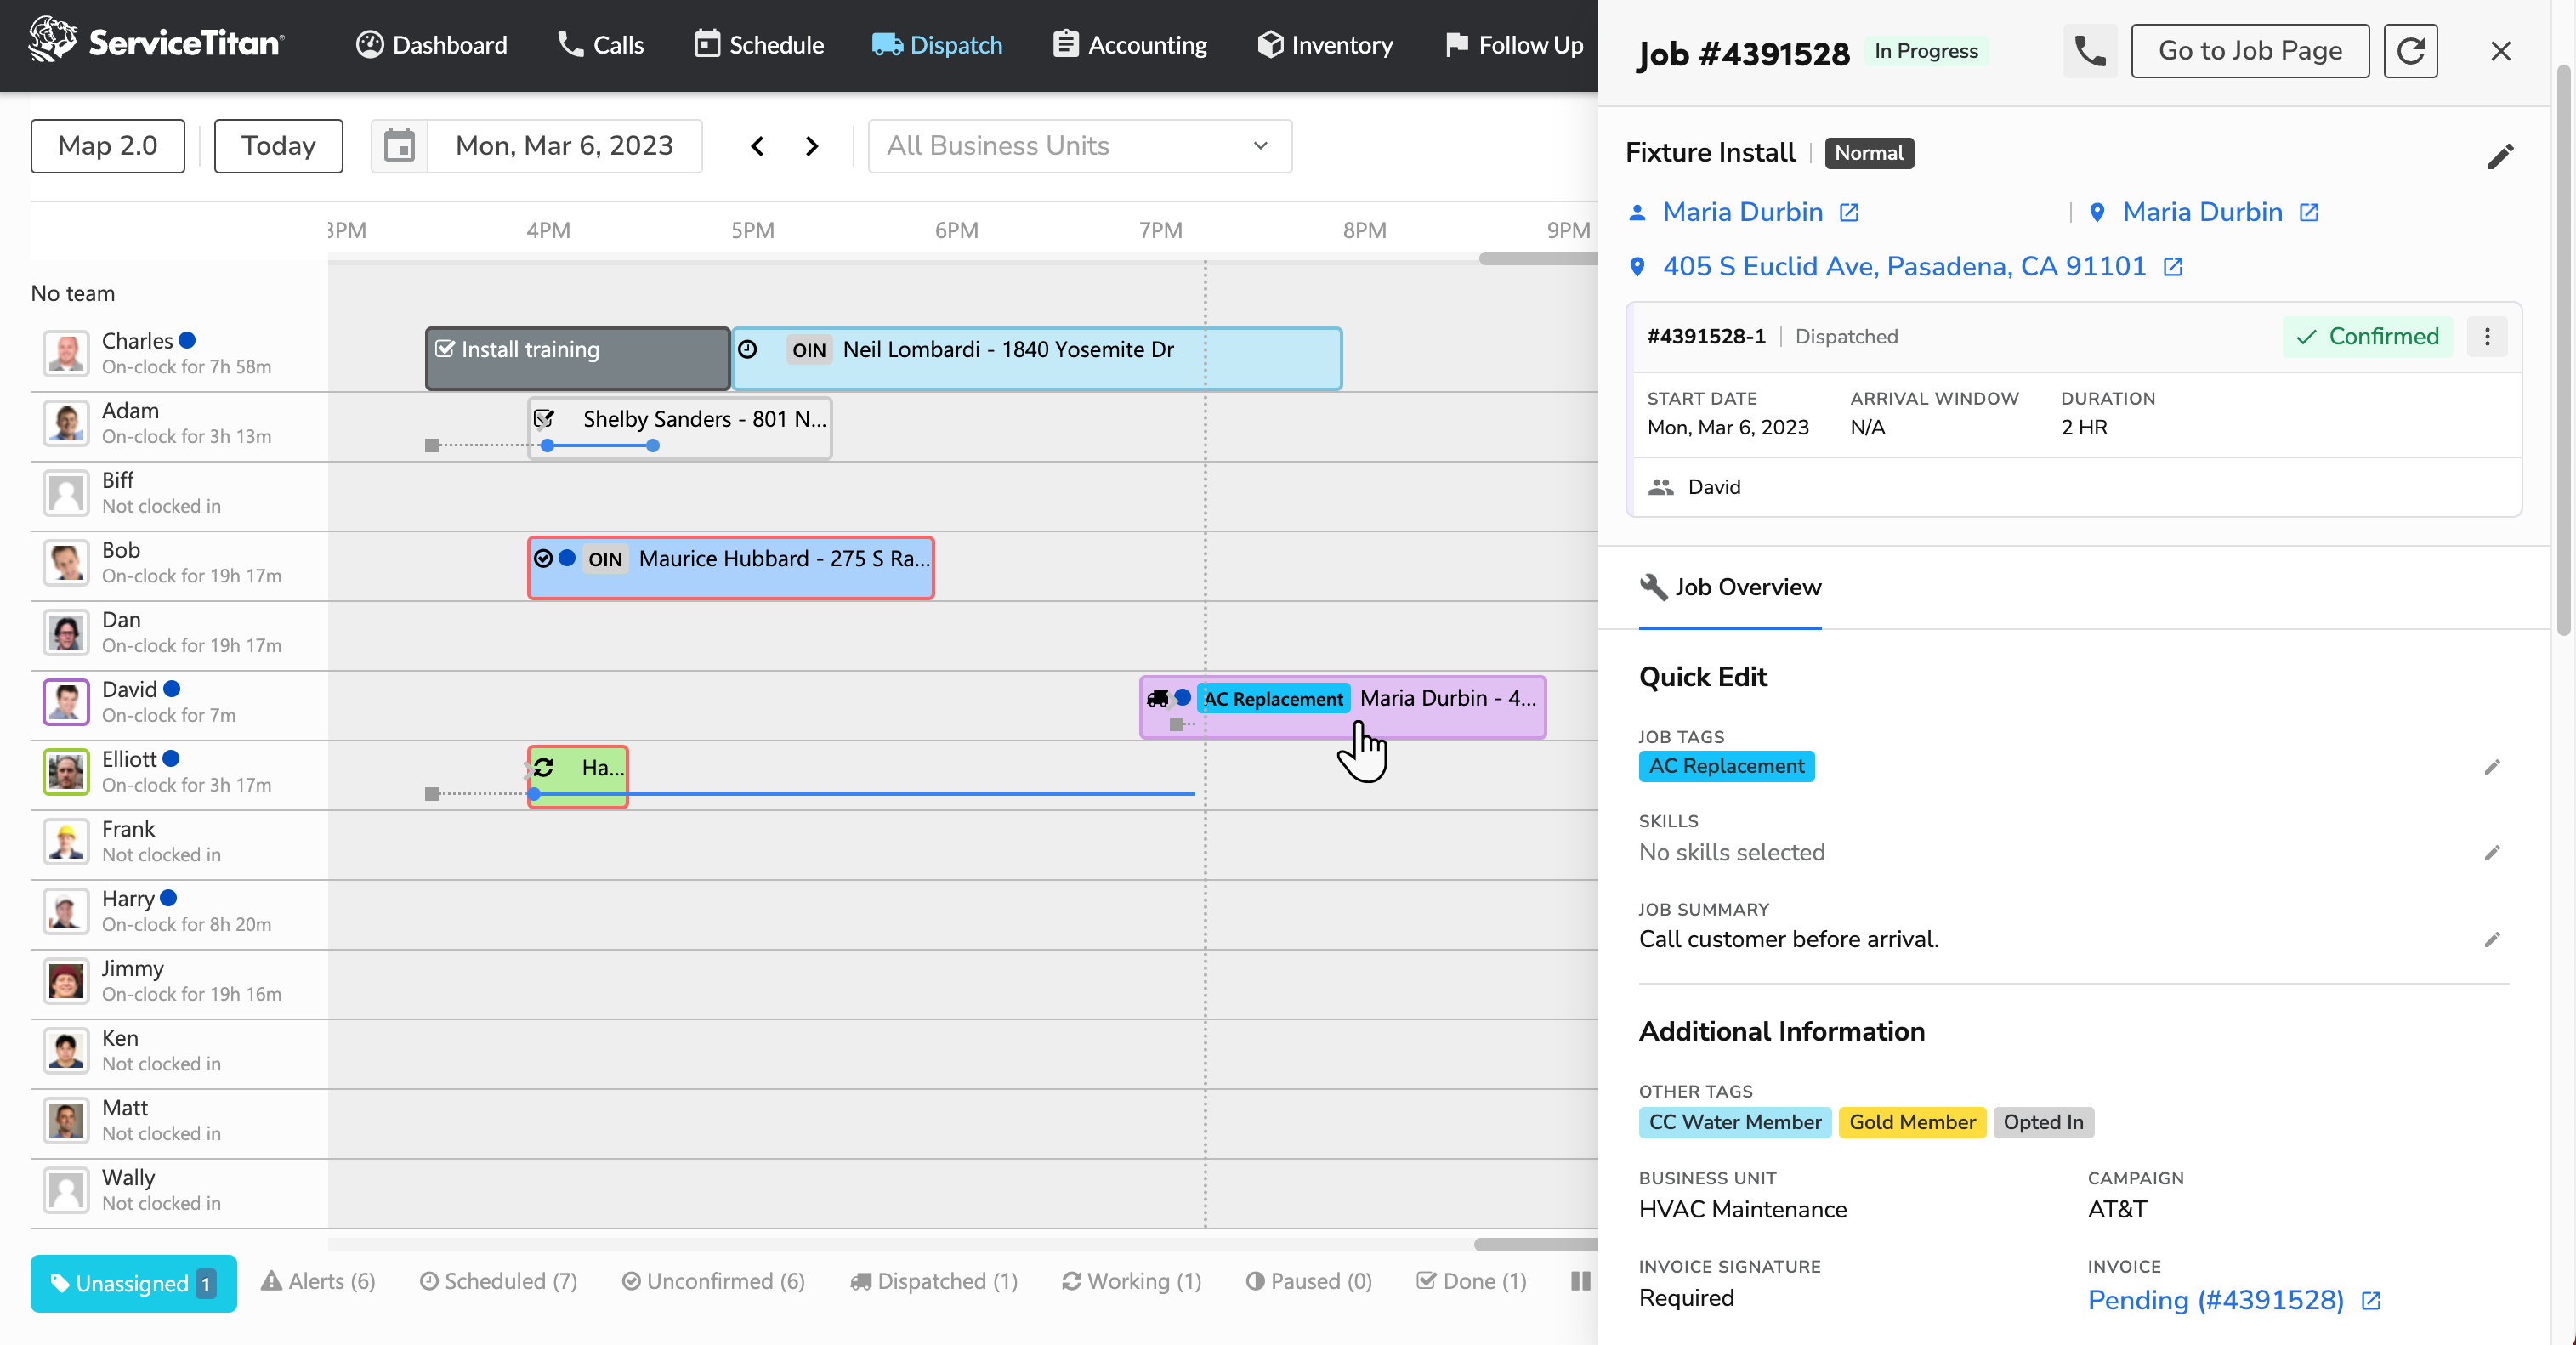The width and height of the screenshot is (2576, 1345).
Task: Click the pause icon in bottom status bar
Action: coord(1580,1281)
